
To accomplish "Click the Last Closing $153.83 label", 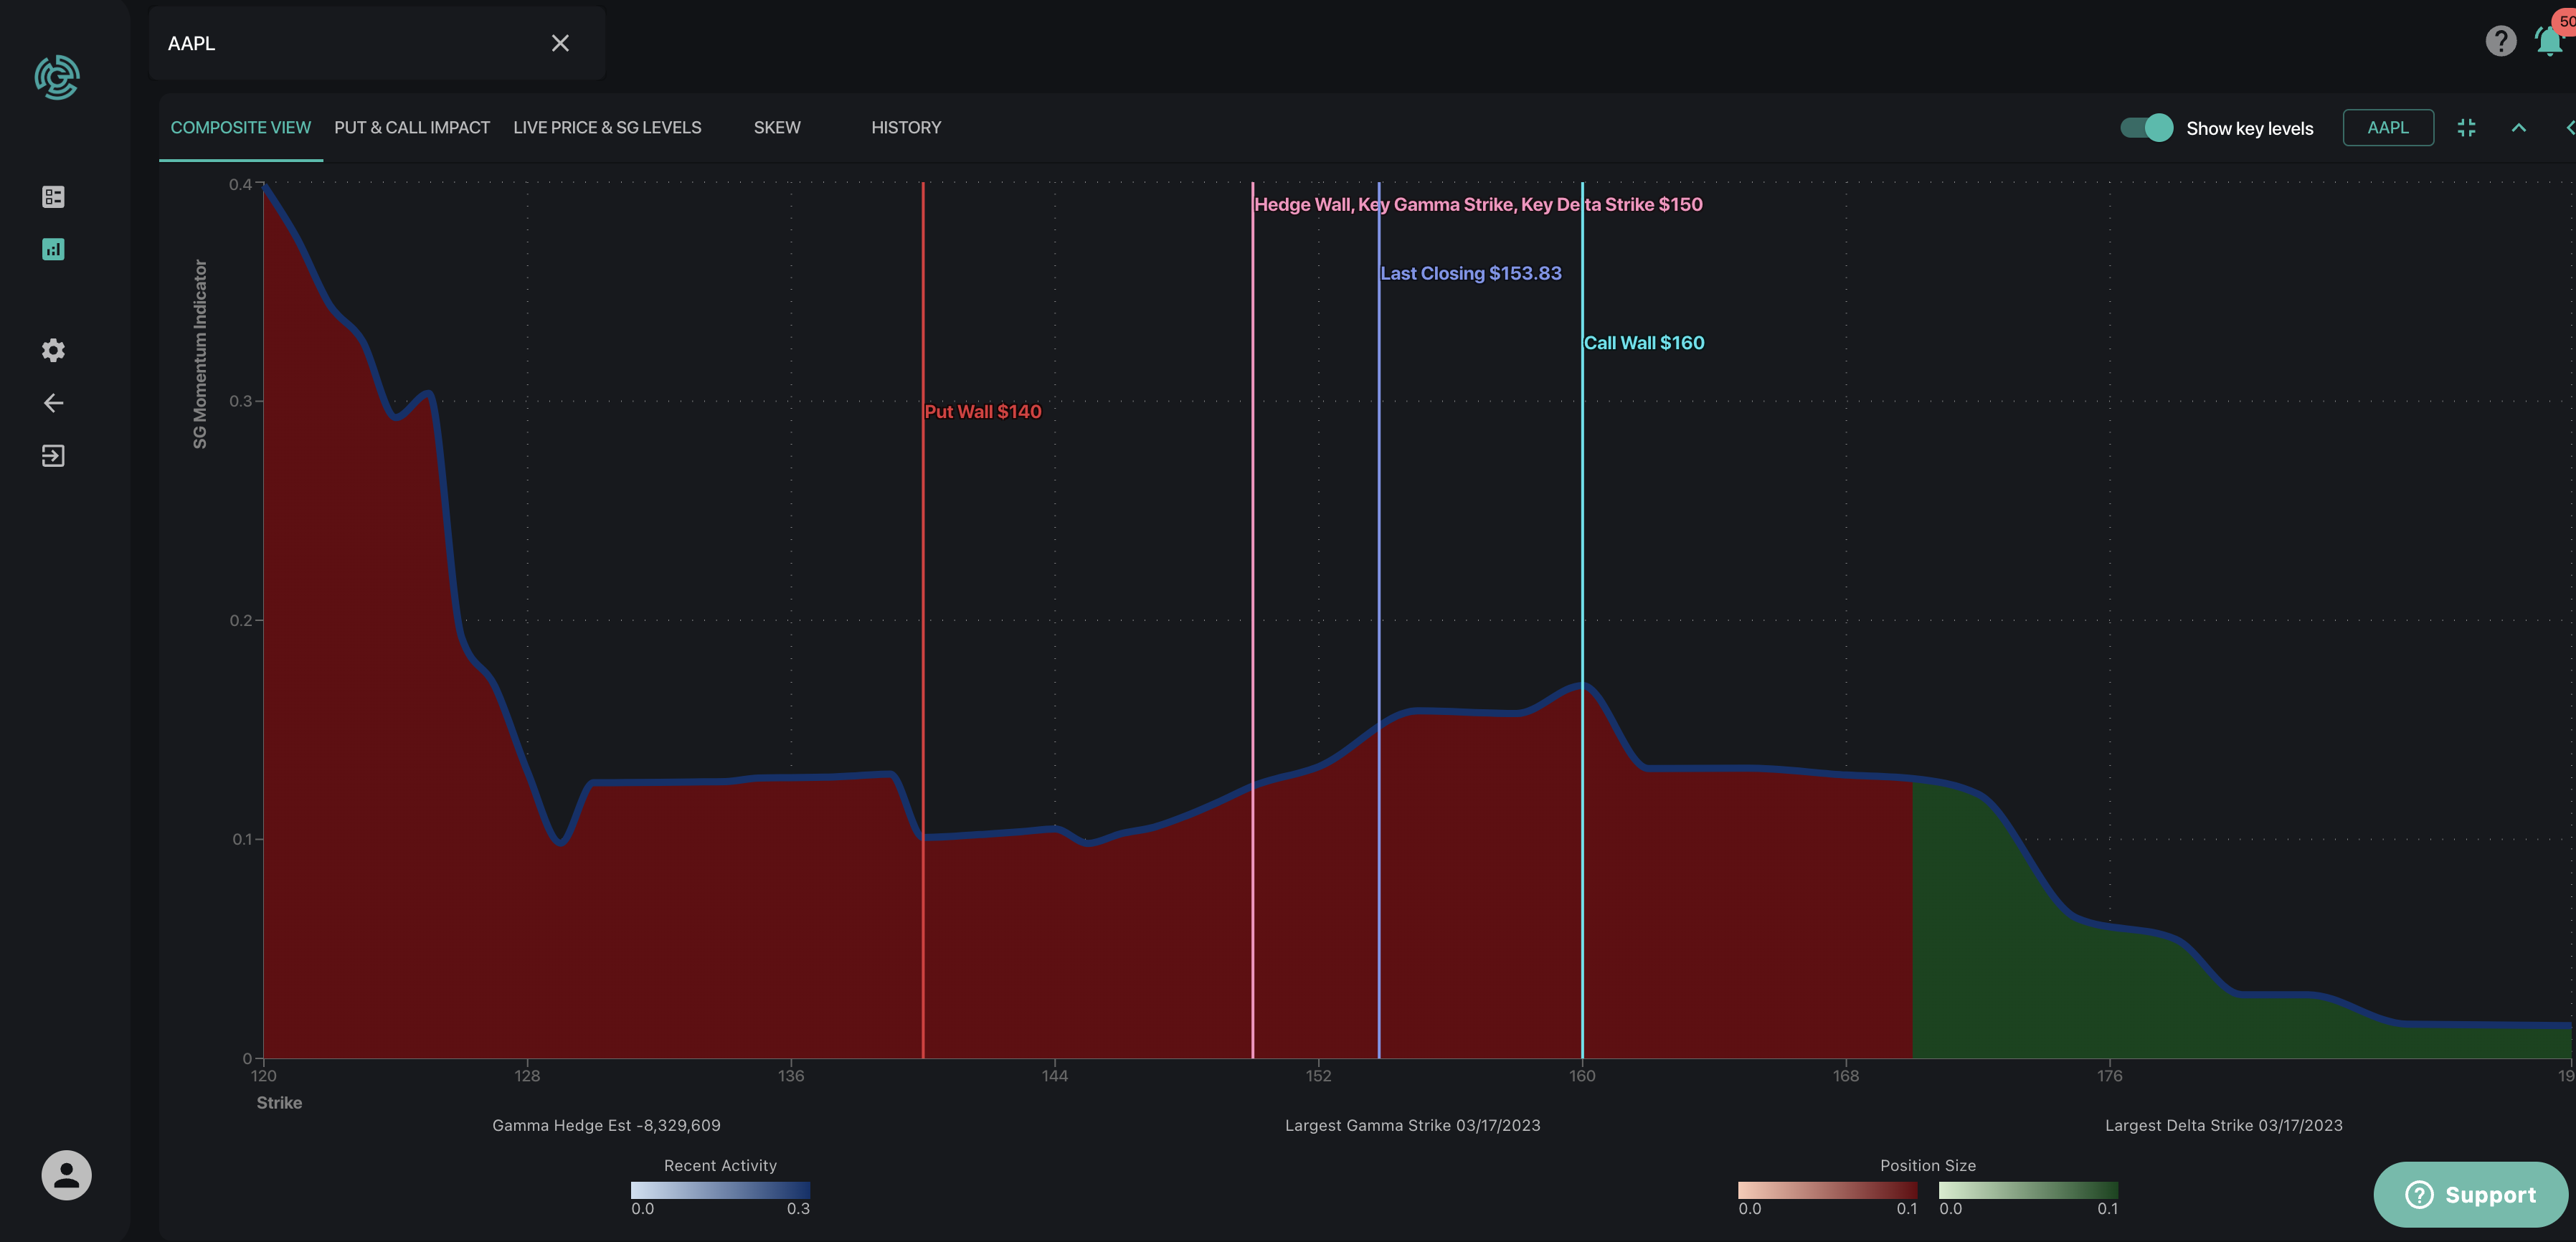I will [1470, 274].
